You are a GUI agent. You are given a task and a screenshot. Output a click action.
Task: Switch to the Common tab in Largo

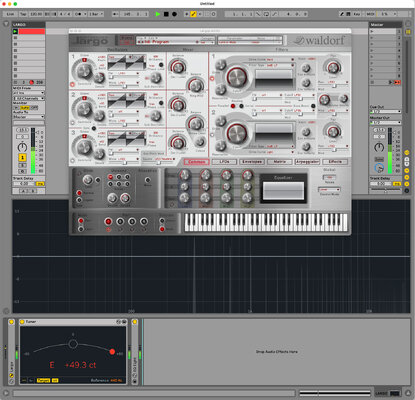(x=196, y=162)
